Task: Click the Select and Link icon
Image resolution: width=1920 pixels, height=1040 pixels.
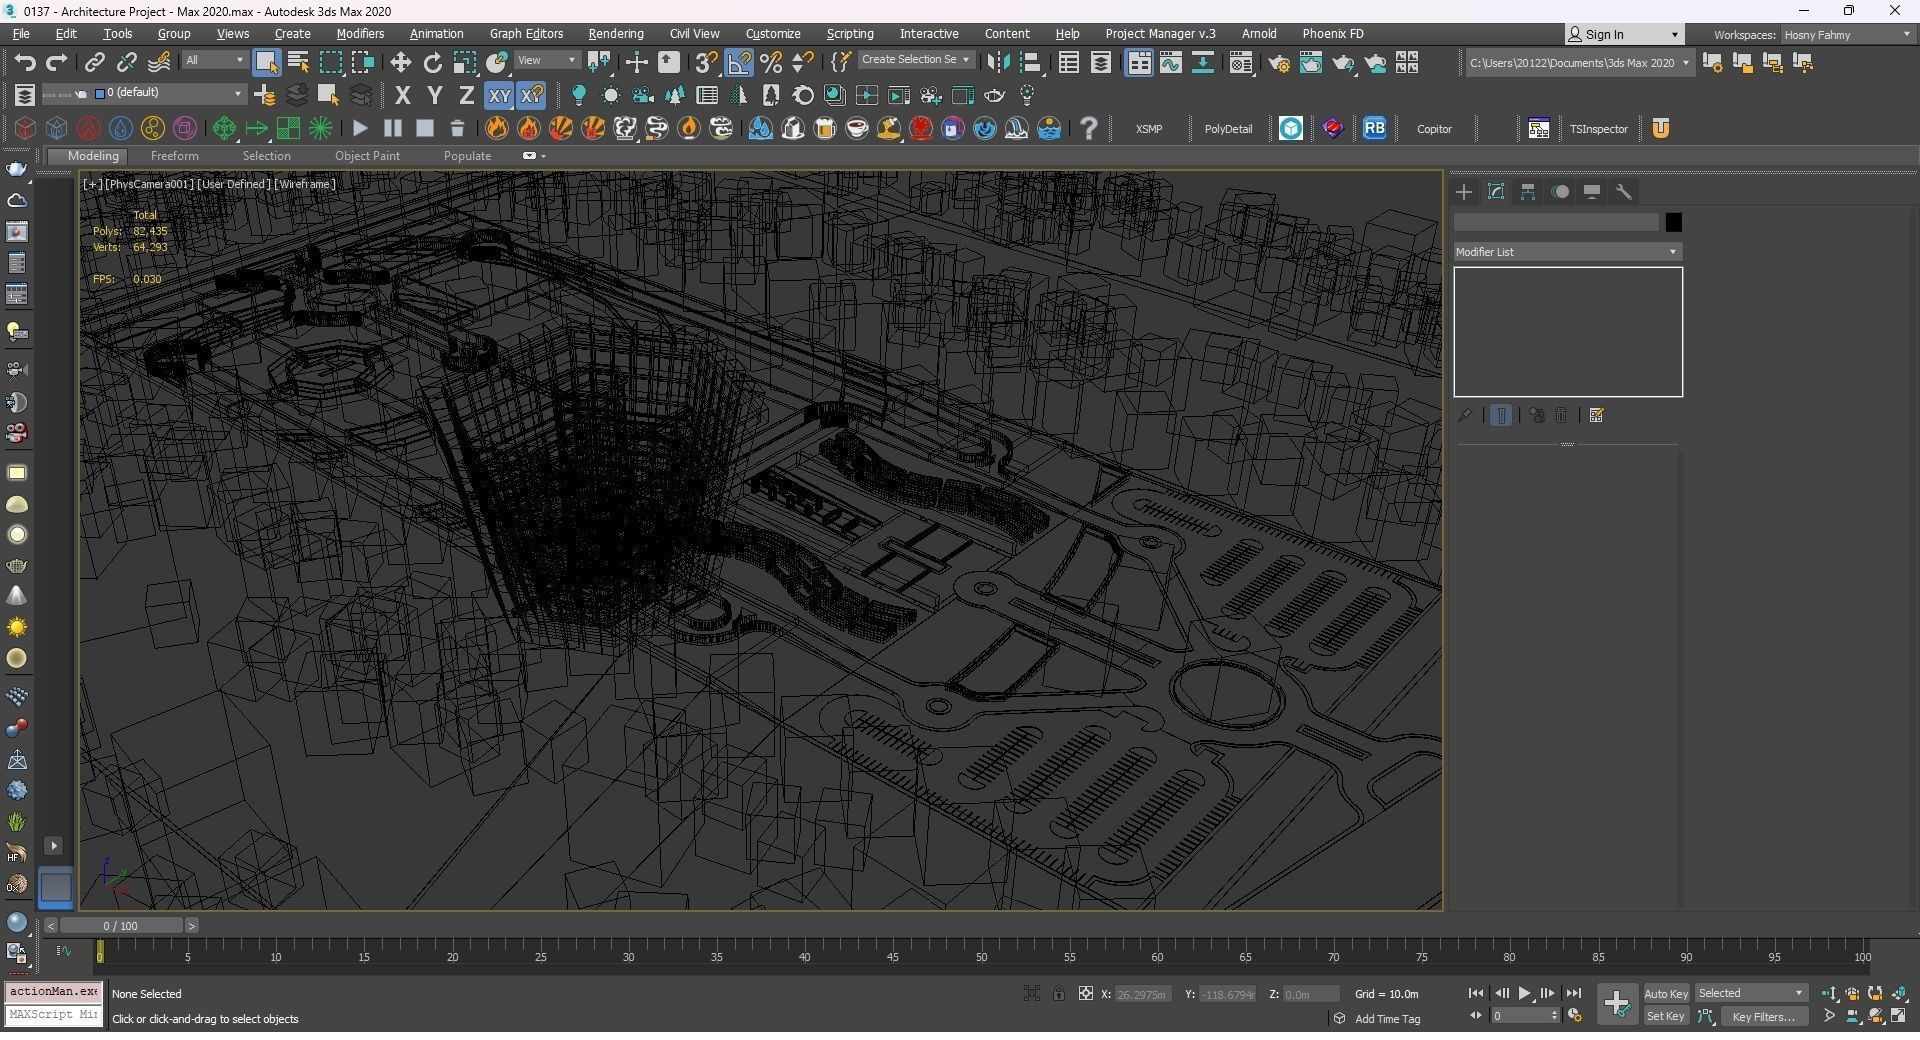Action: pyautogui.click(x=94, y=63)
